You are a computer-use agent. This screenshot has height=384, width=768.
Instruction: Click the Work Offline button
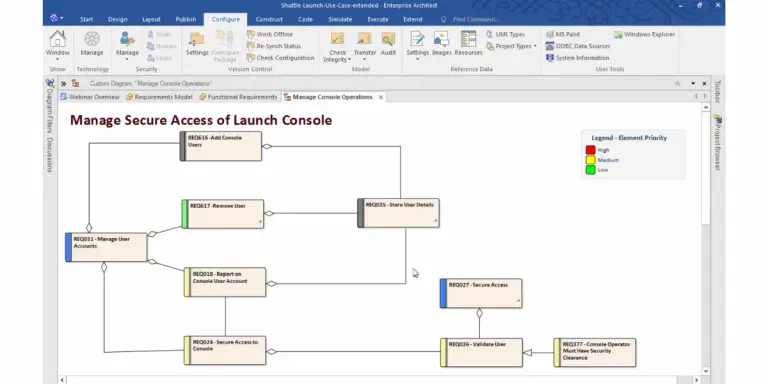[270, 34]
